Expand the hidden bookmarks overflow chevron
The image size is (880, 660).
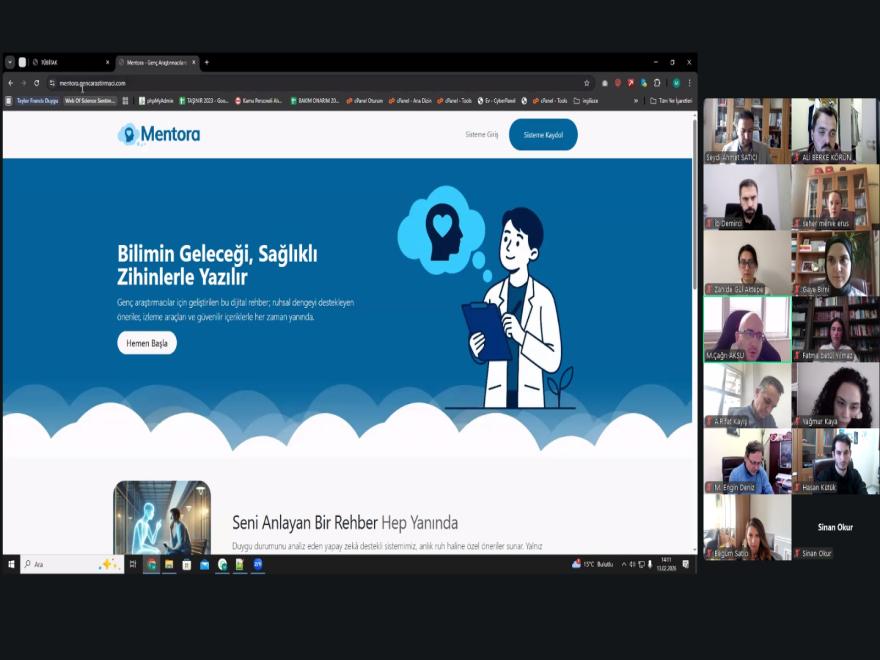636,100
